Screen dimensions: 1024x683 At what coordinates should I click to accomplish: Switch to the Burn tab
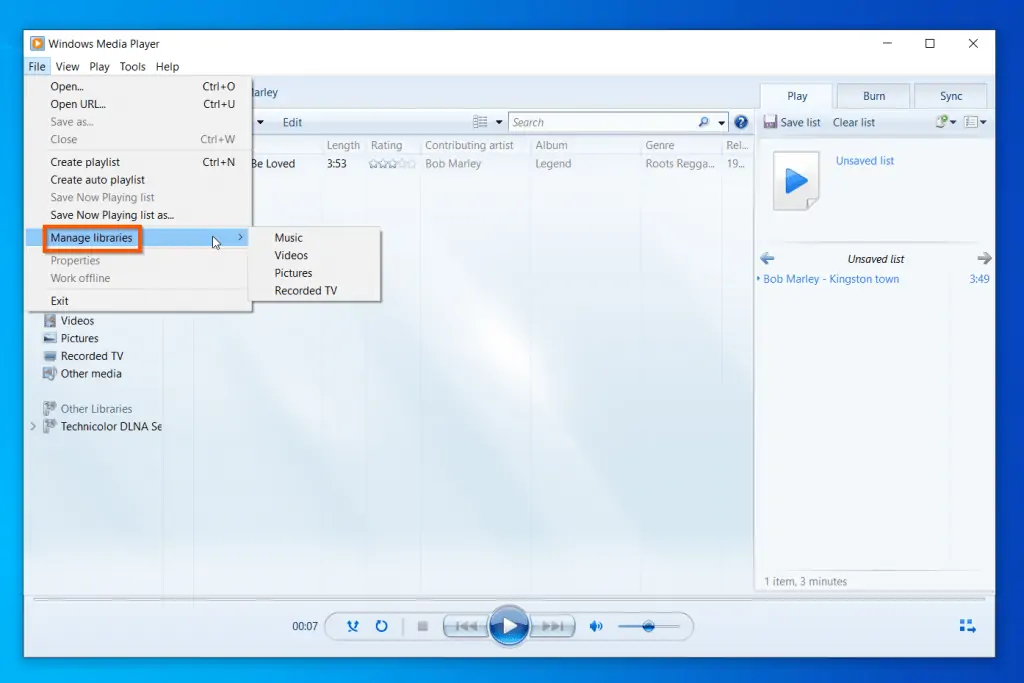tap(872, 95)
